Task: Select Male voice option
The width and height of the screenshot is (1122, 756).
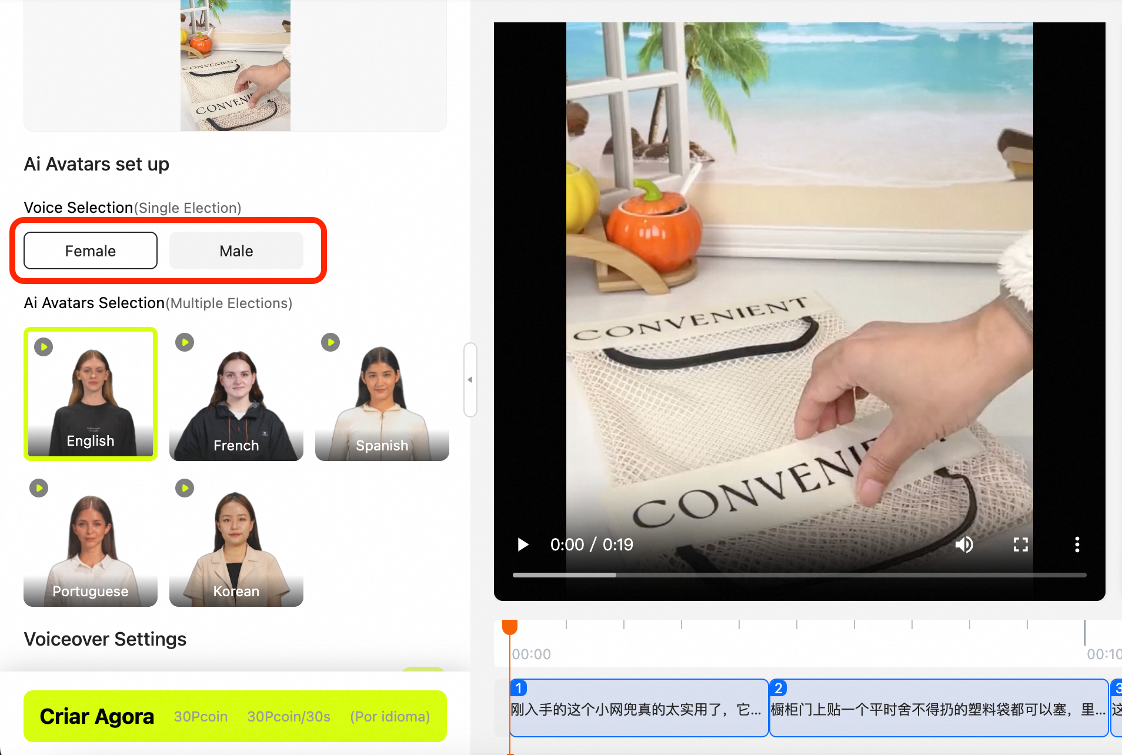Action: (236, 251)
